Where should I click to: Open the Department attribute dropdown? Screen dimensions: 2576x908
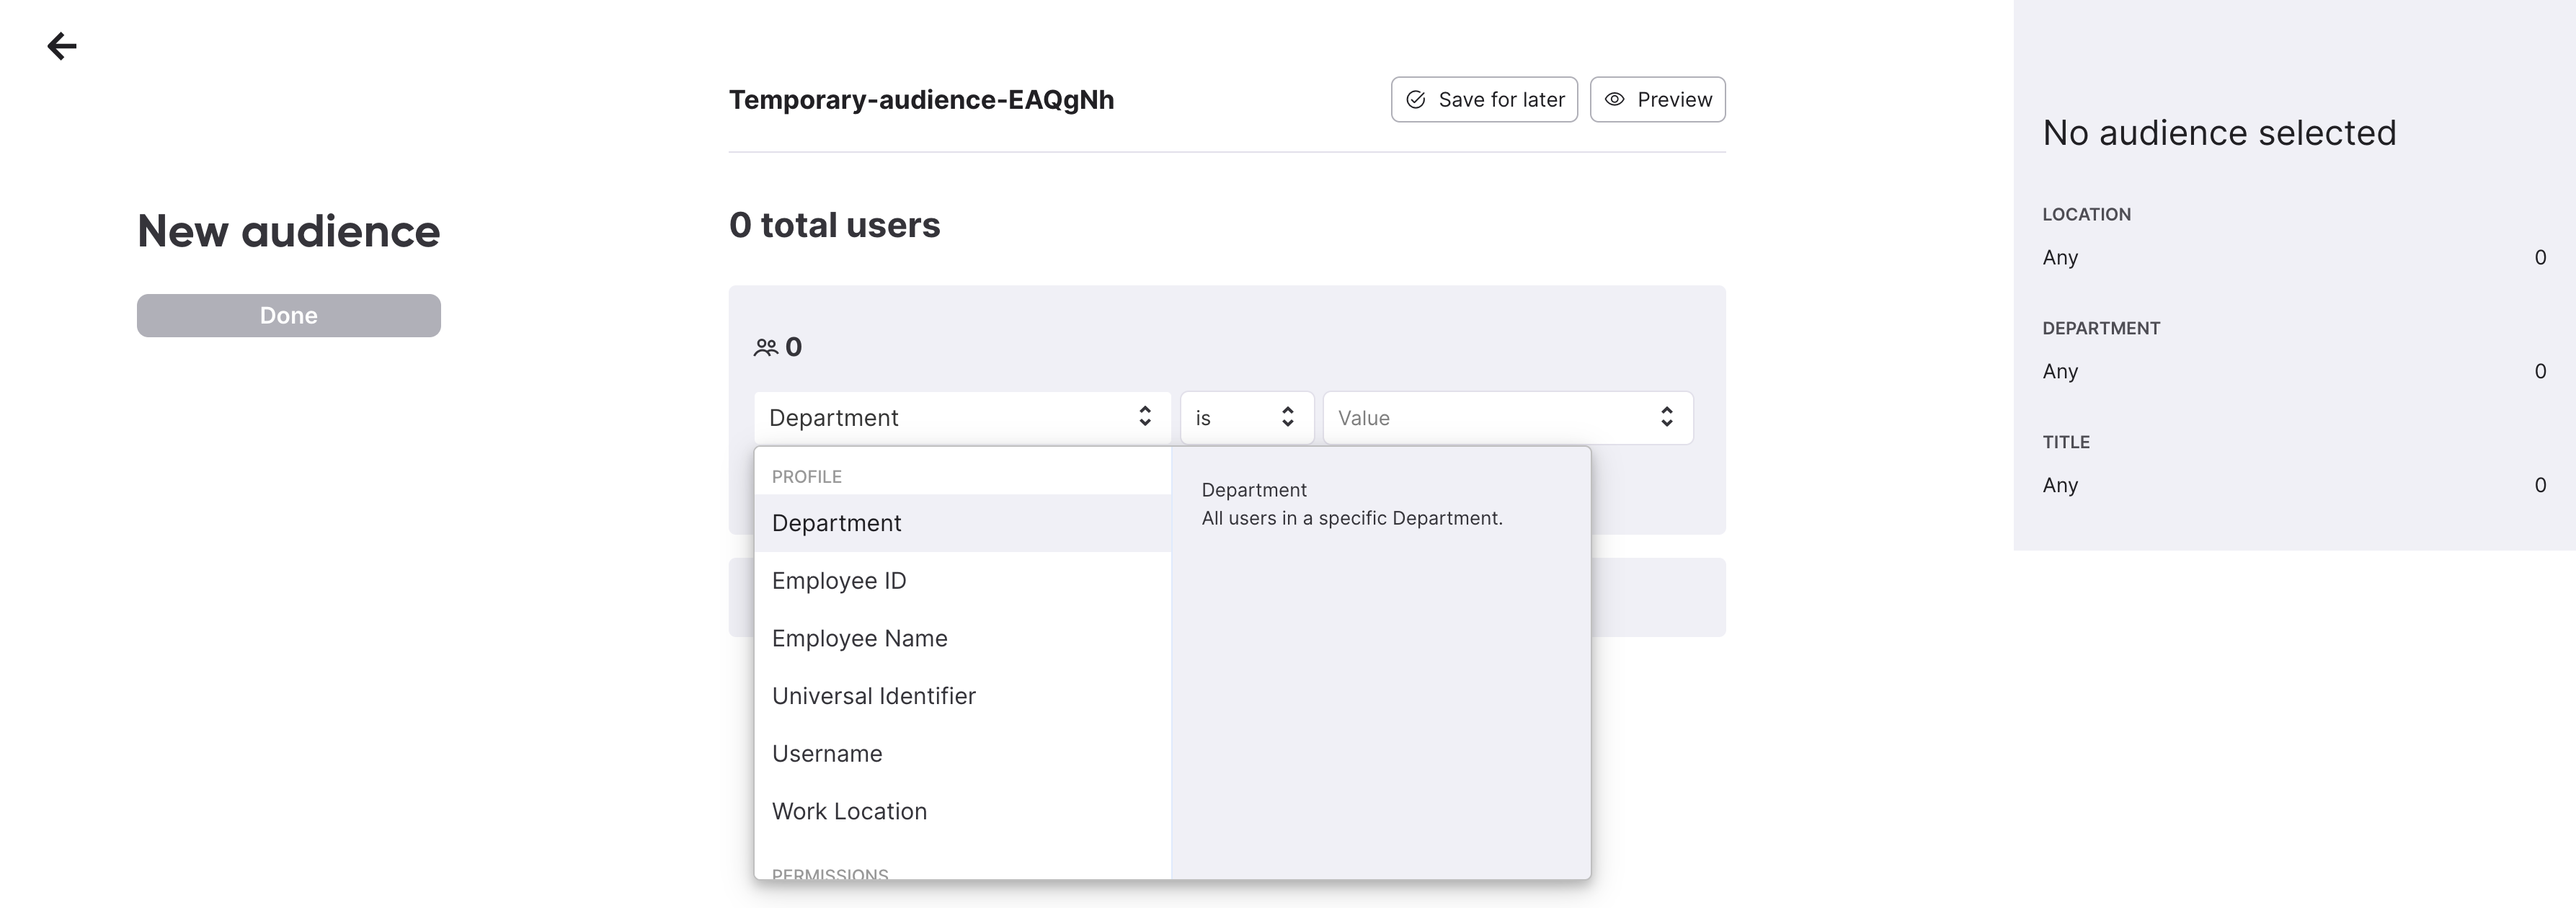pyautogui.click(x=962, y=417)
